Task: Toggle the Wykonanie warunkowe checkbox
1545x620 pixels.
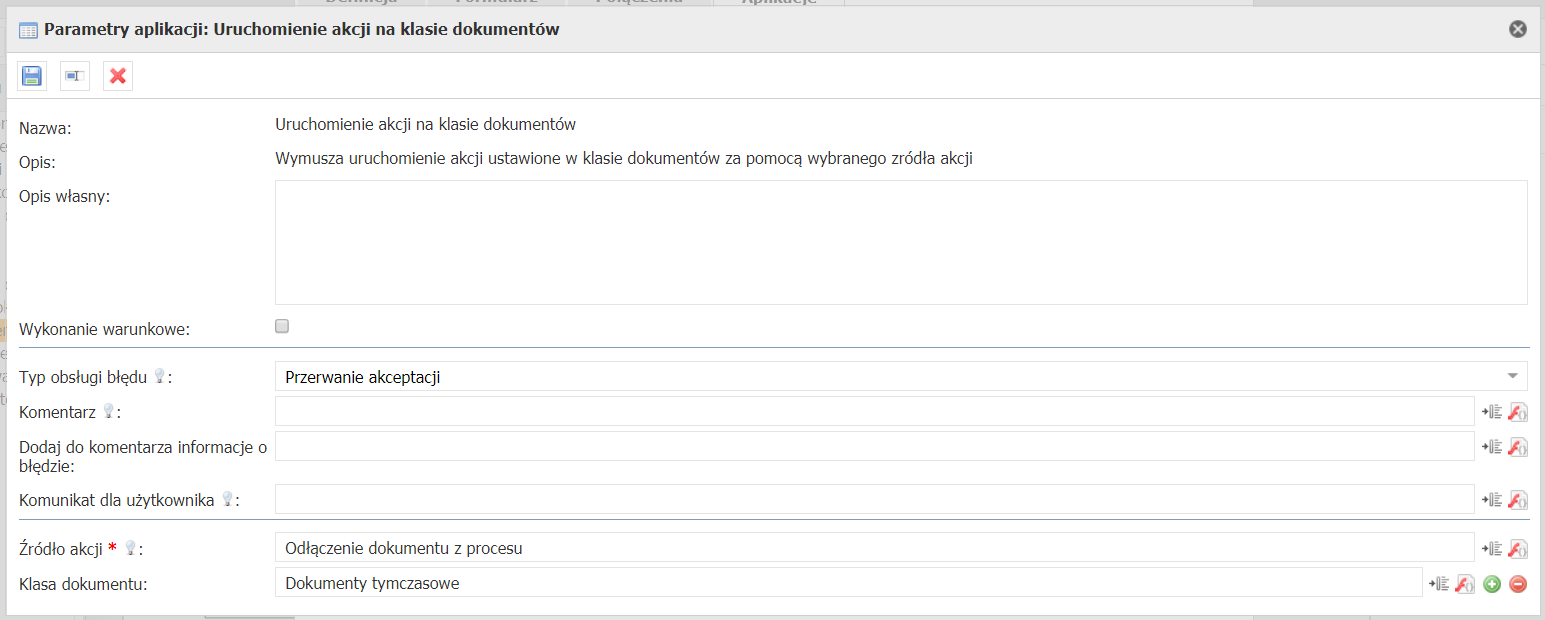Action: point(282,326)
